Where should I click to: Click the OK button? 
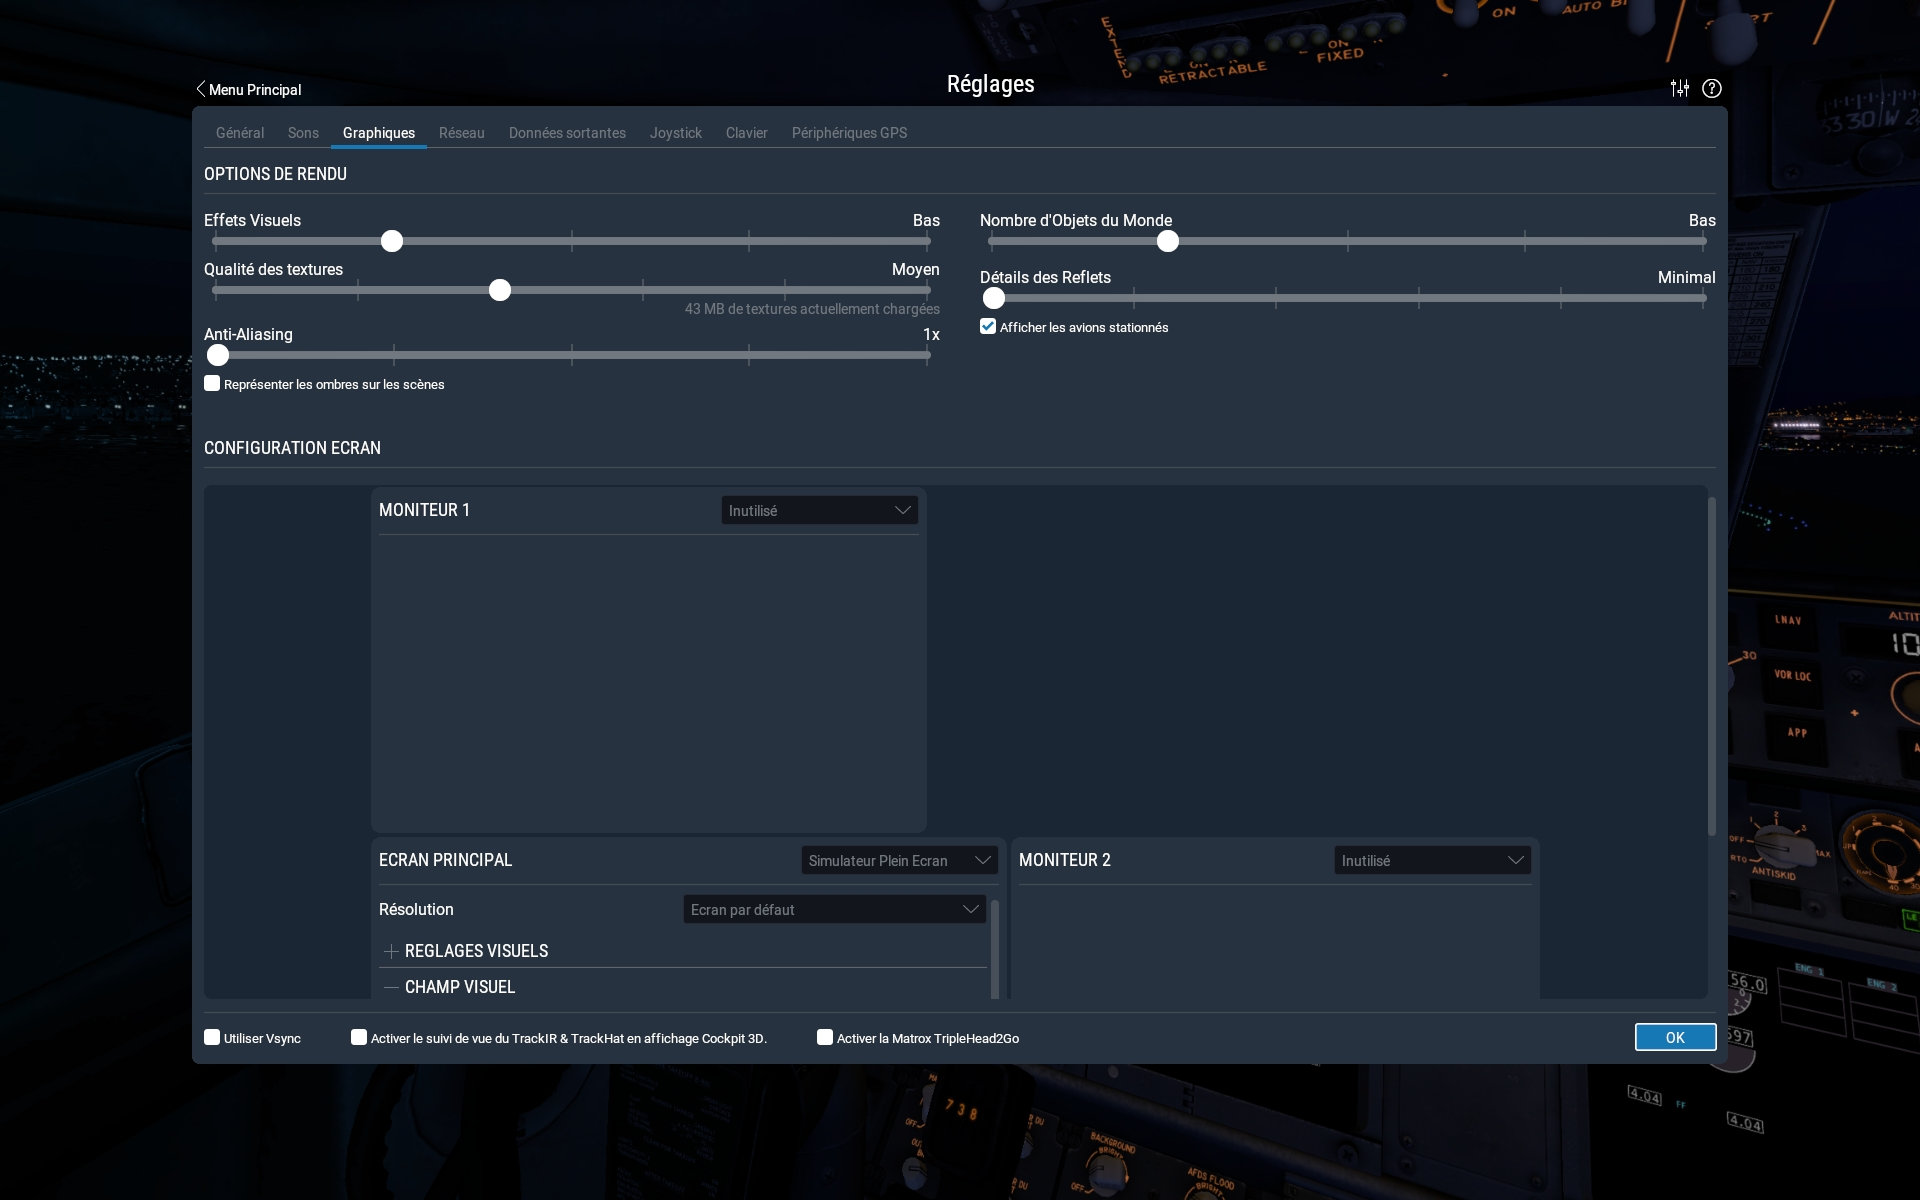pos(1675,1037)
